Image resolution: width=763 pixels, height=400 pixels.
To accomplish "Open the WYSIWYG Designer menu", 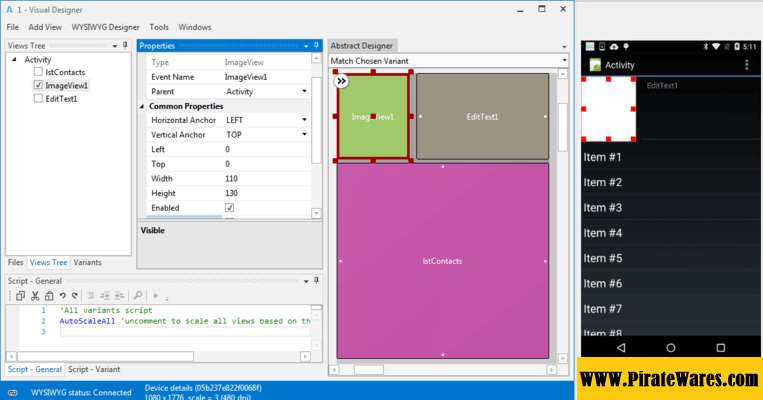I will point(106,27).
